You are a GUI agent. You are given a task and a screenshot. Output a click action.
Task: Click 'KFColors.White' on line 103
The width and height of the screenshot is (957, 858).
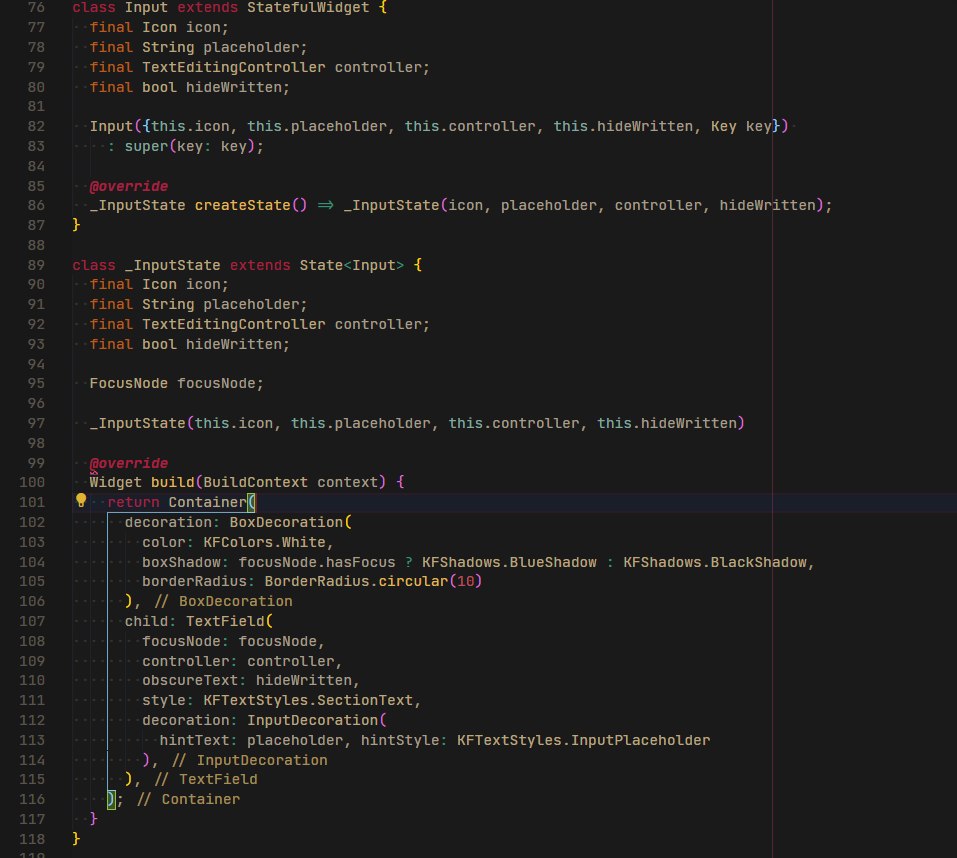pyautogui.click(x=264, y=542)
